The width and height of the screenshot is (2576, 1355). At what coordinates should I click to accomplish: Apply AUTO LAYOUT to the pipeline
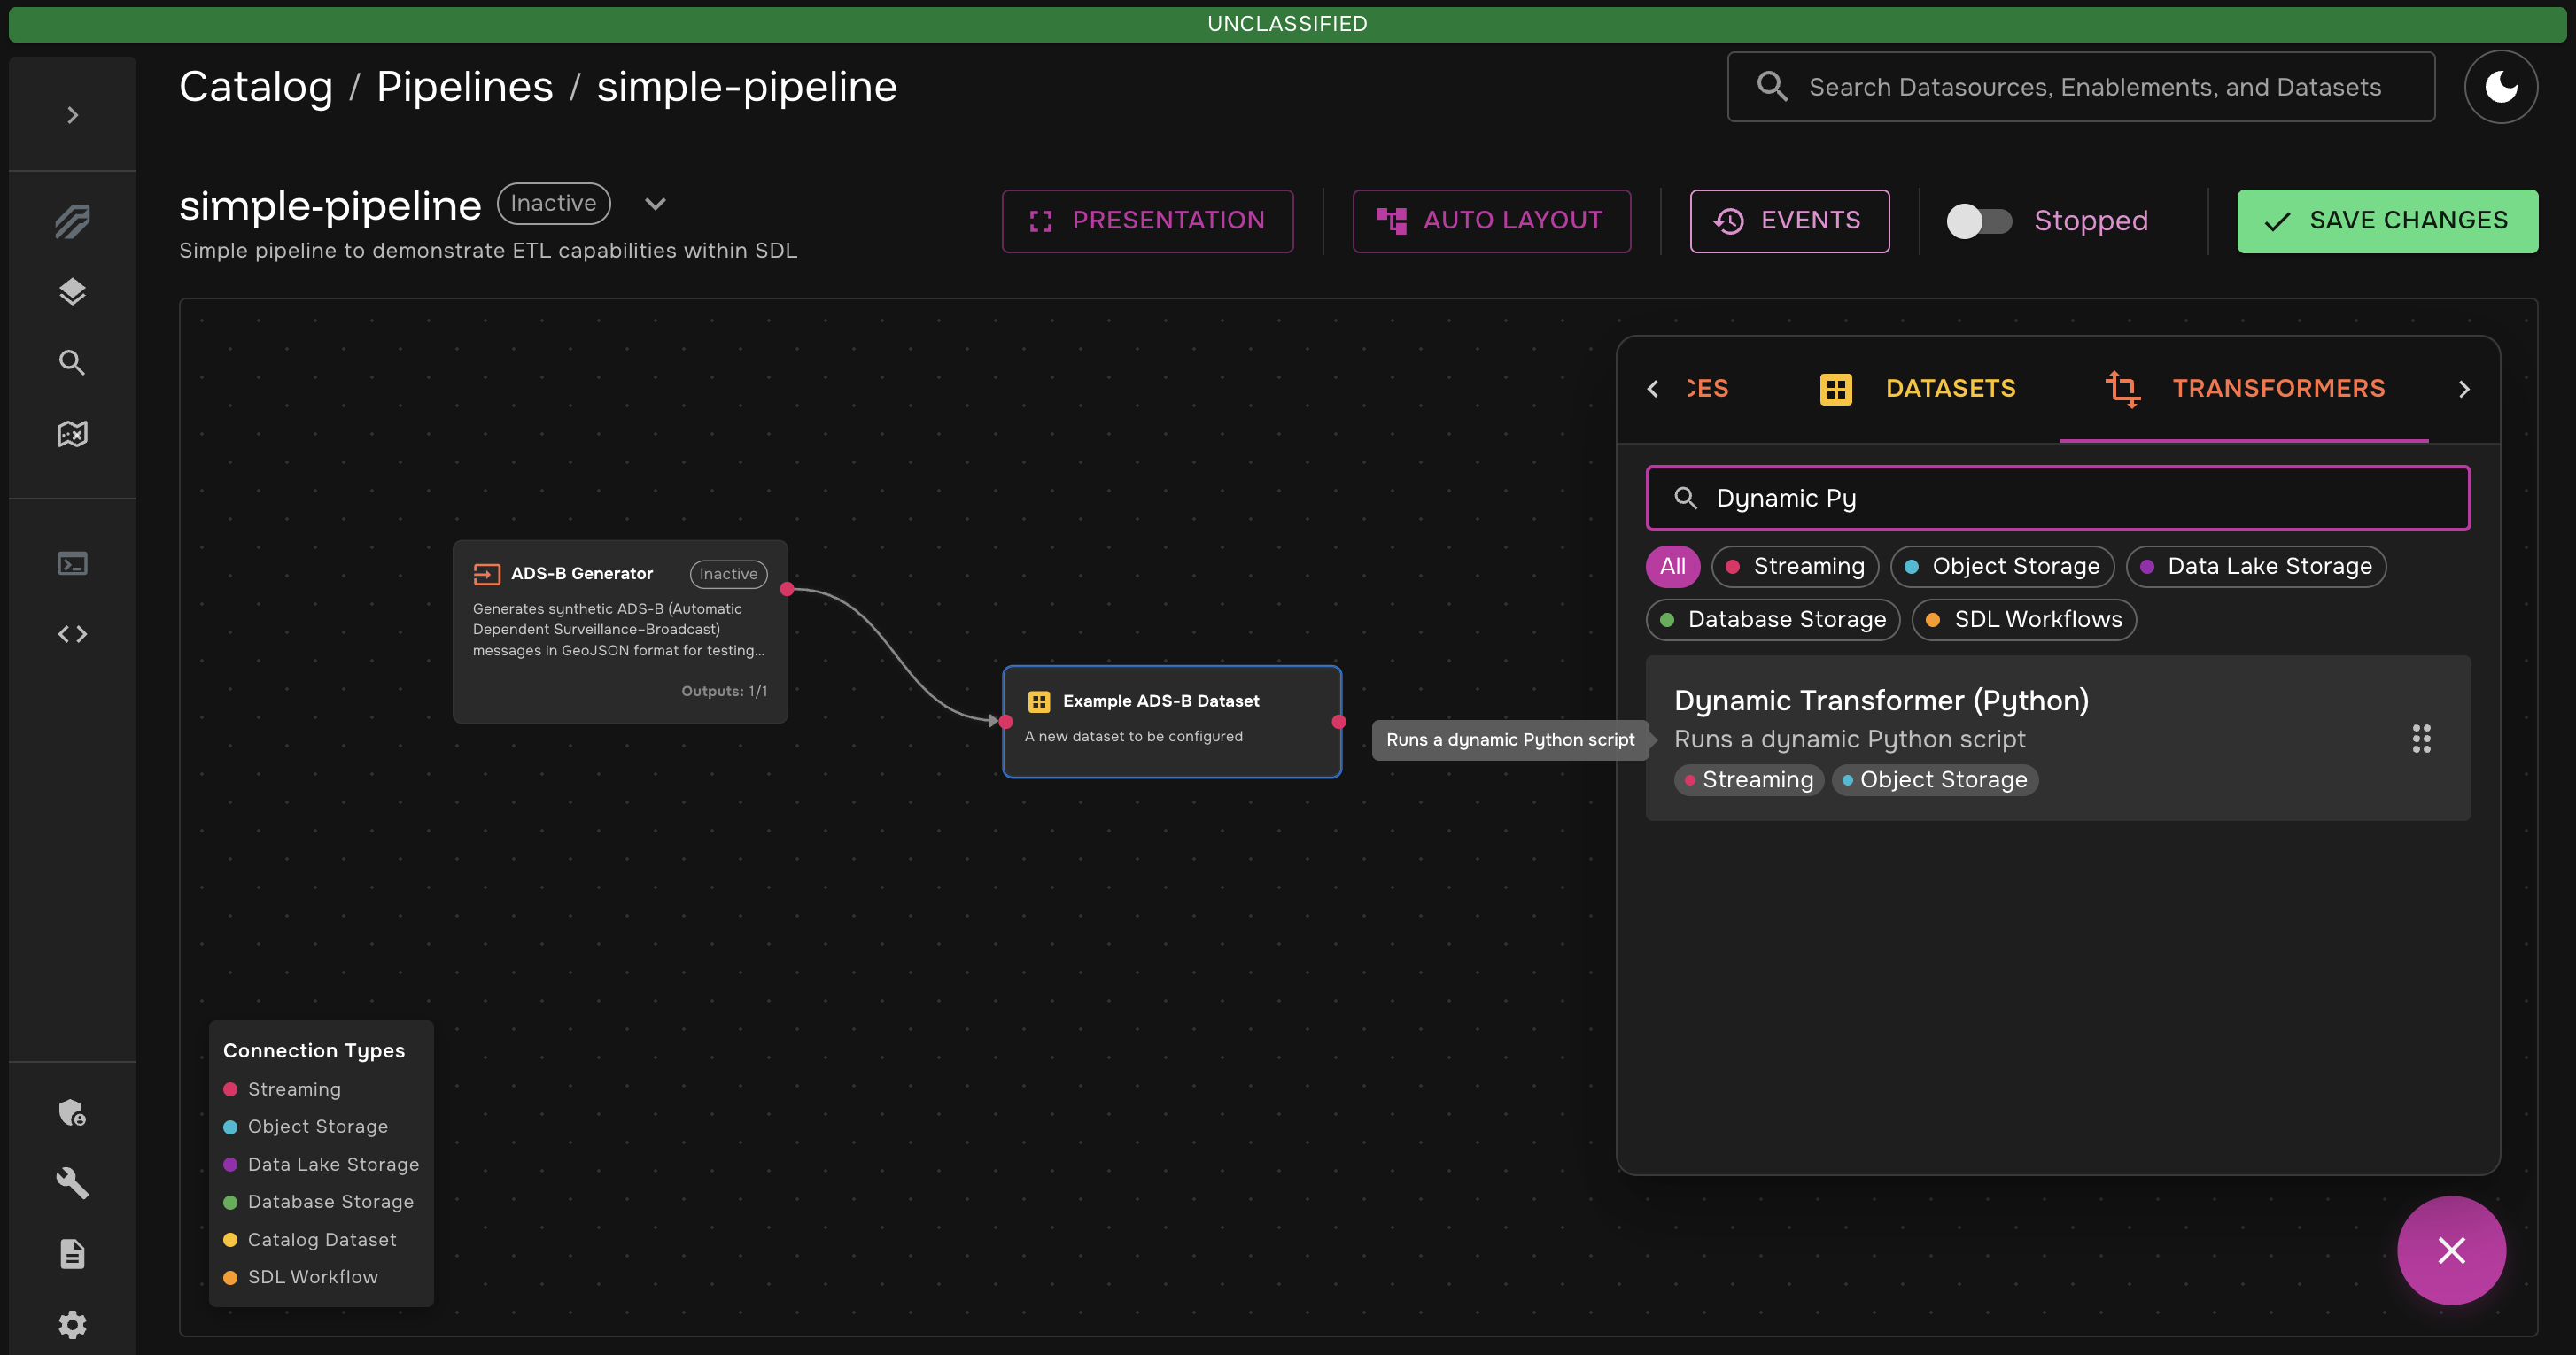1491,221
